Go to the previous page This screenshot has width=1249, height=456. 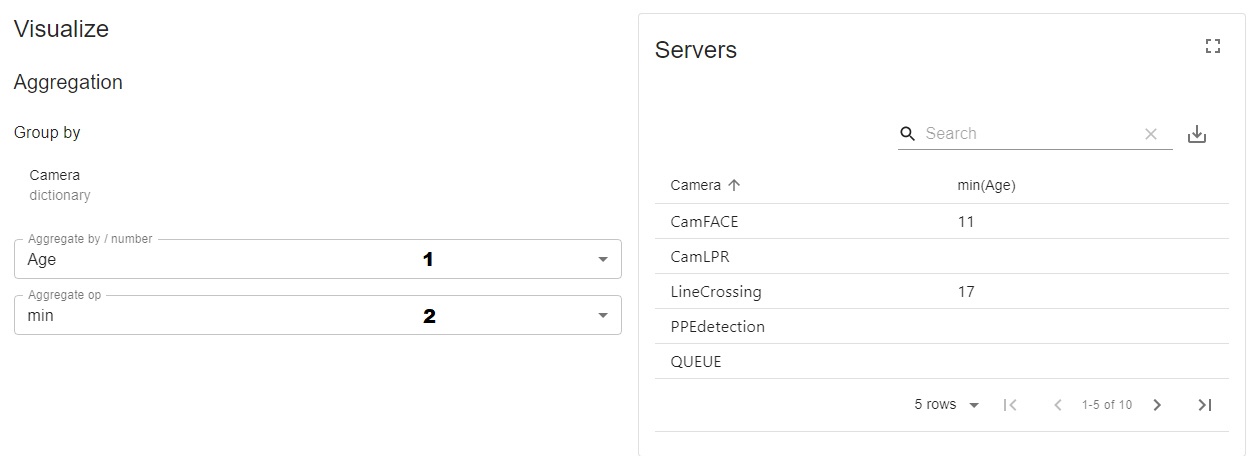pos(1057,405)
